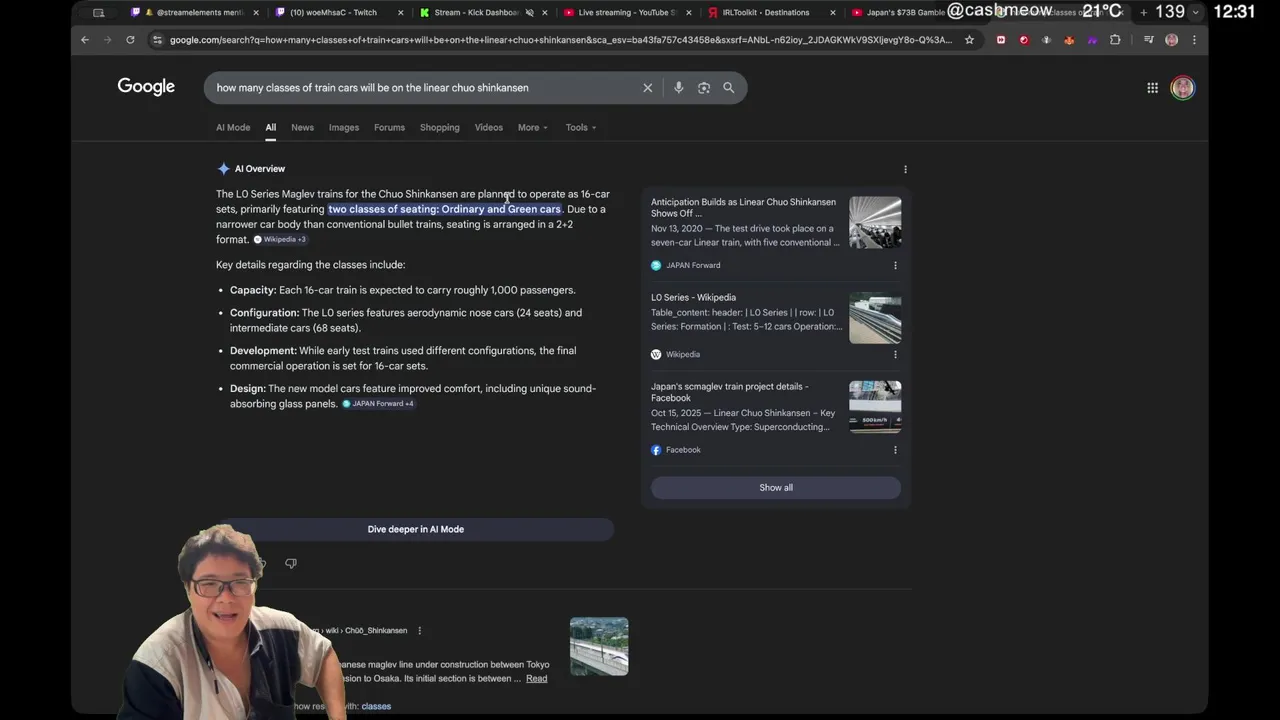The image size is (1280, 720).
Task: Click the Read more link in wiki result
Action: click(x=537, y=679)
